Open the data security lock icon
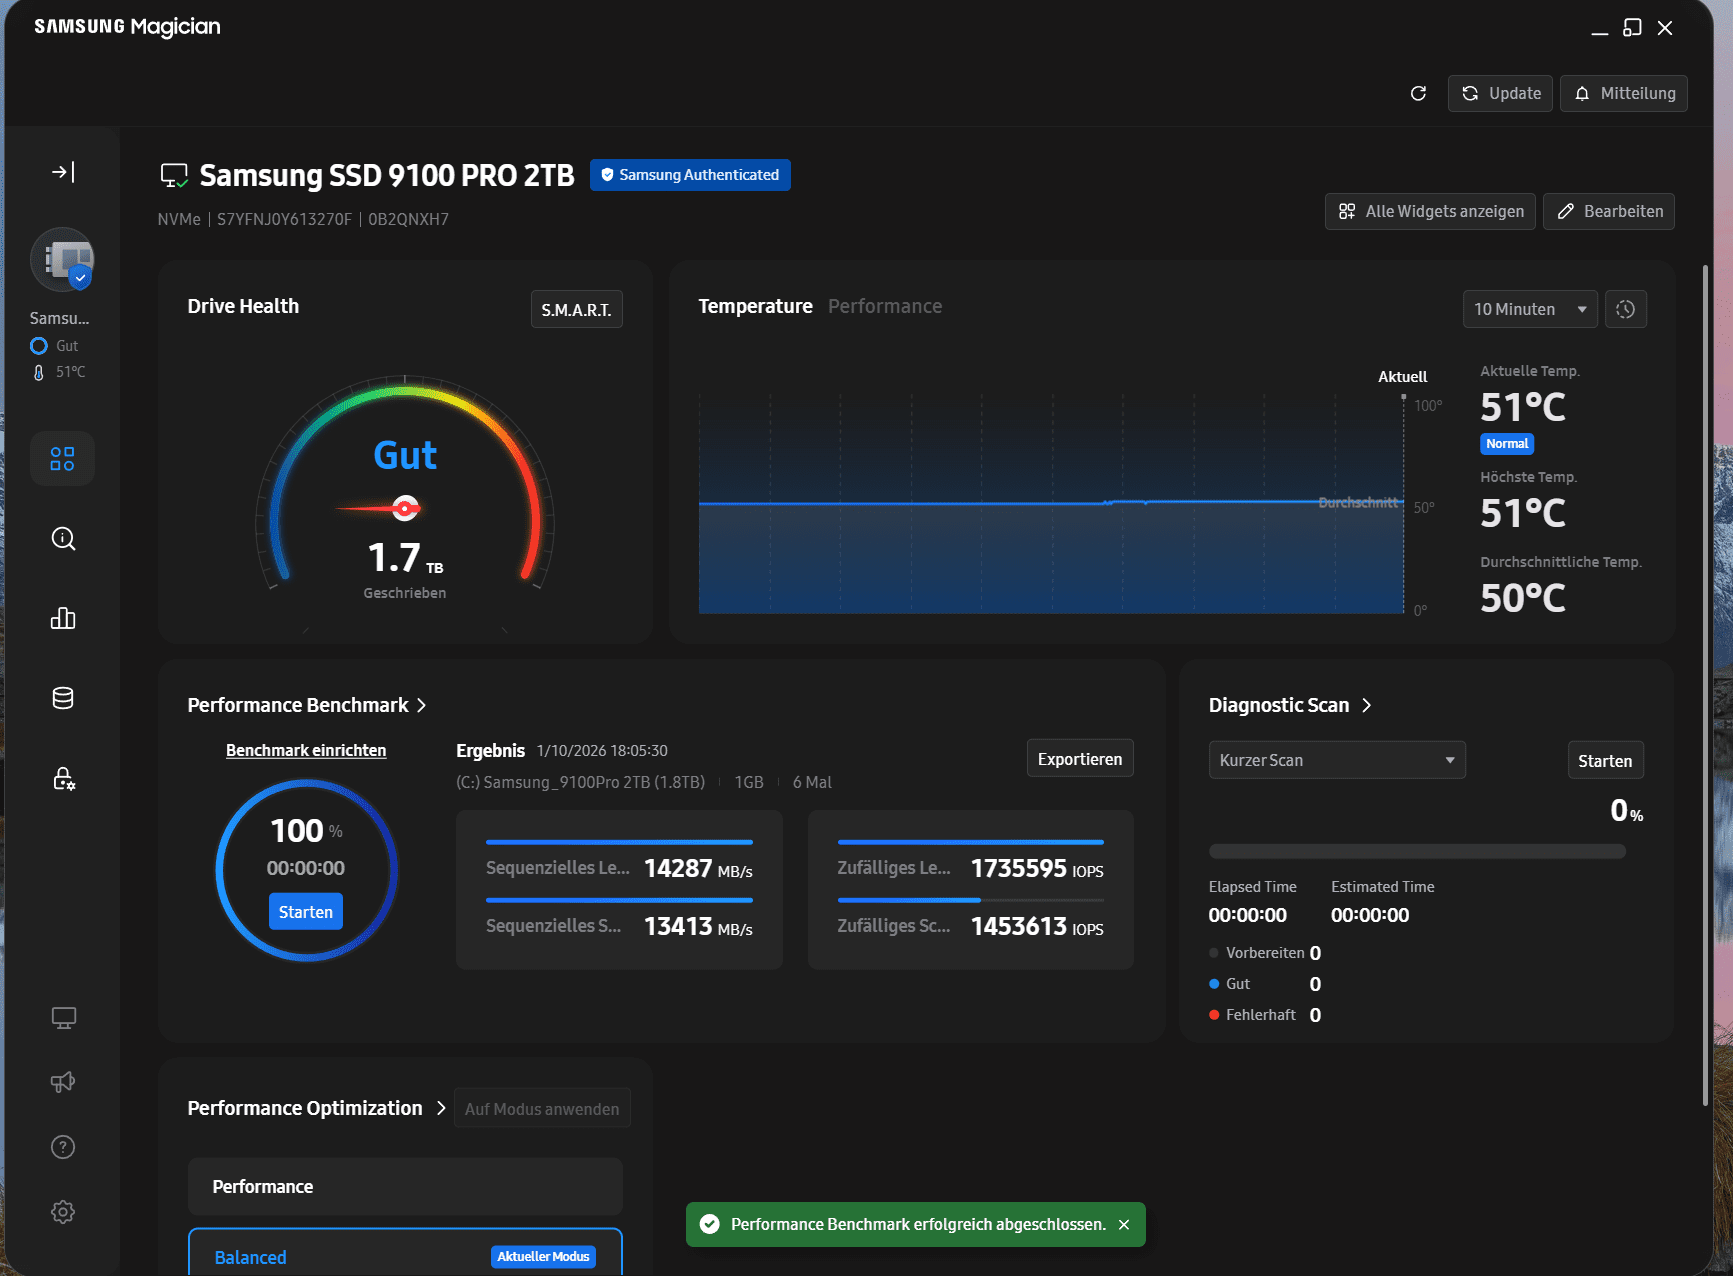The height and width of the screenshot is (1276, 1733). pos(63,778)
